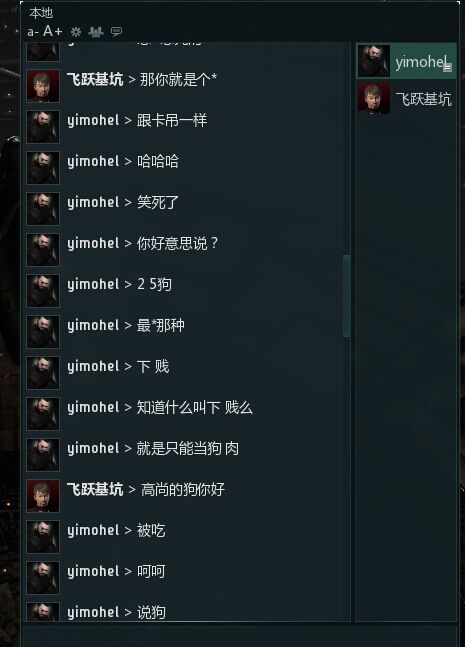Click 飞跃基坑 portrait in the member list

tap(373, 98)
